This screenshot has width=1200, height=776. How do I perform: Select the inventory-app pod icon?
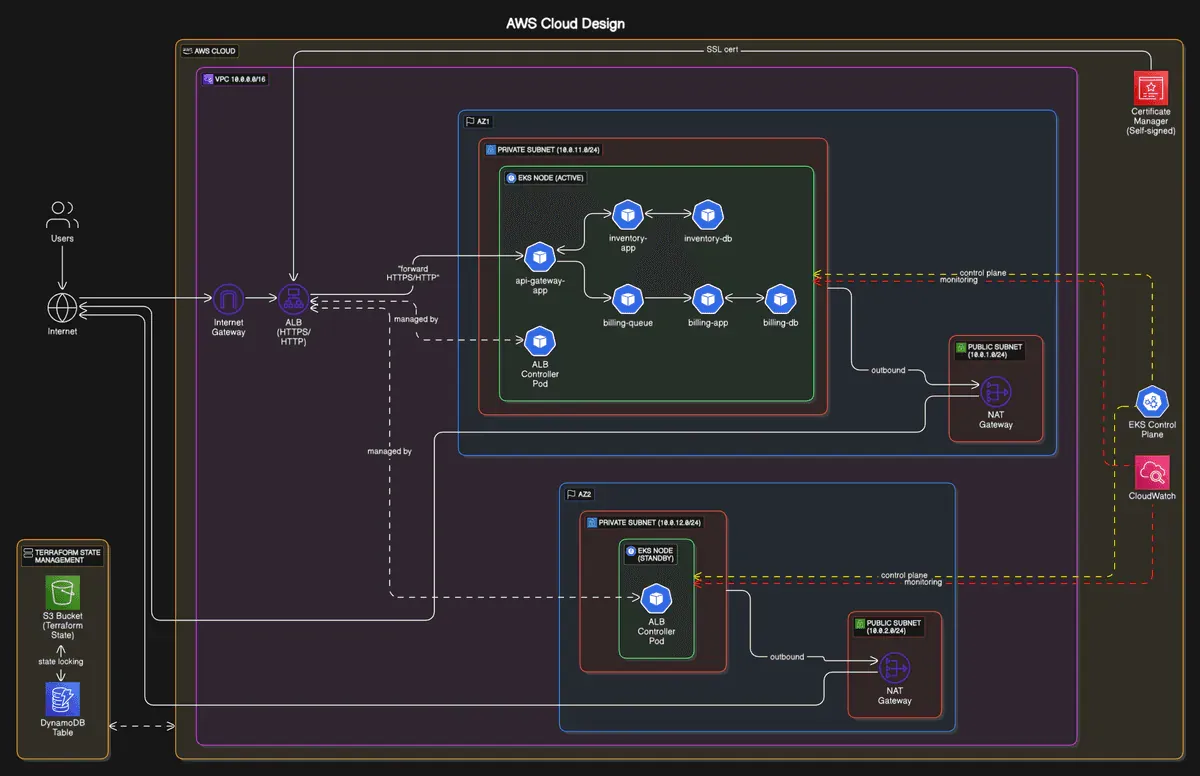[628, 214]
